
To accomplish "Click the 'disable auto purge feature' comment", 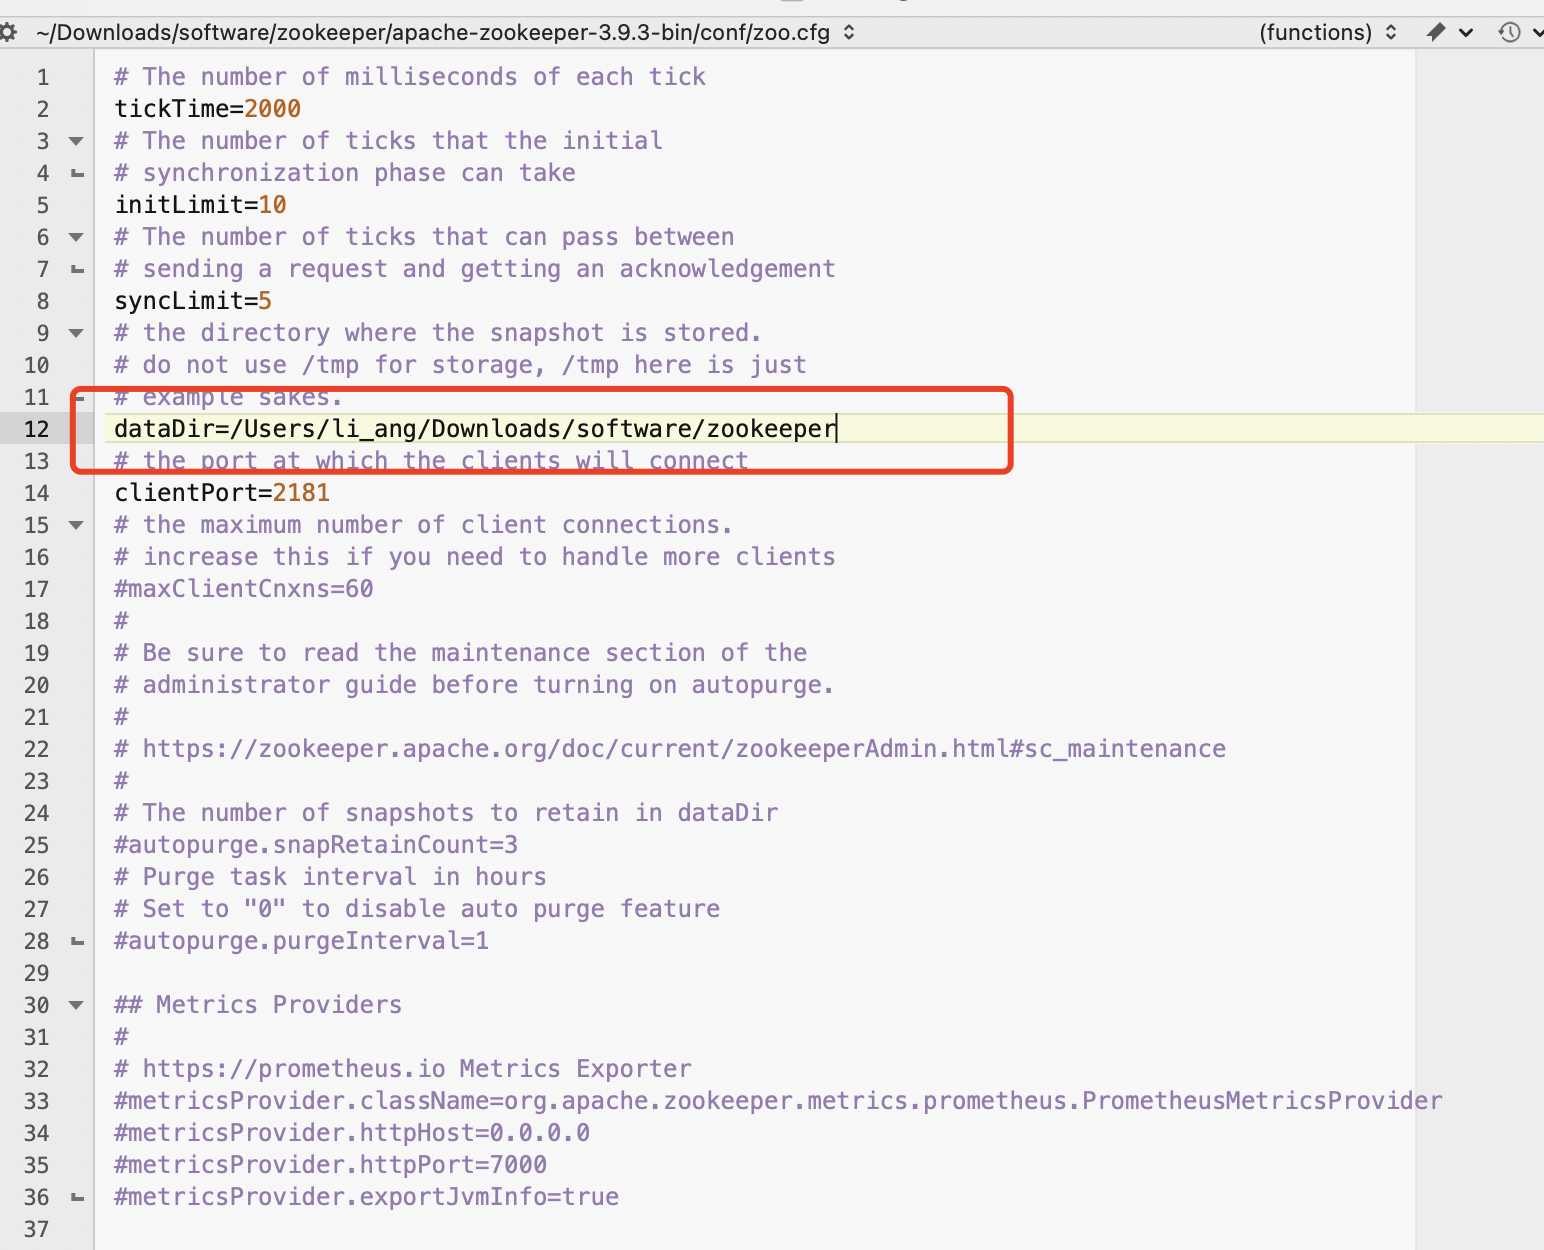I will tap(417, 909).
